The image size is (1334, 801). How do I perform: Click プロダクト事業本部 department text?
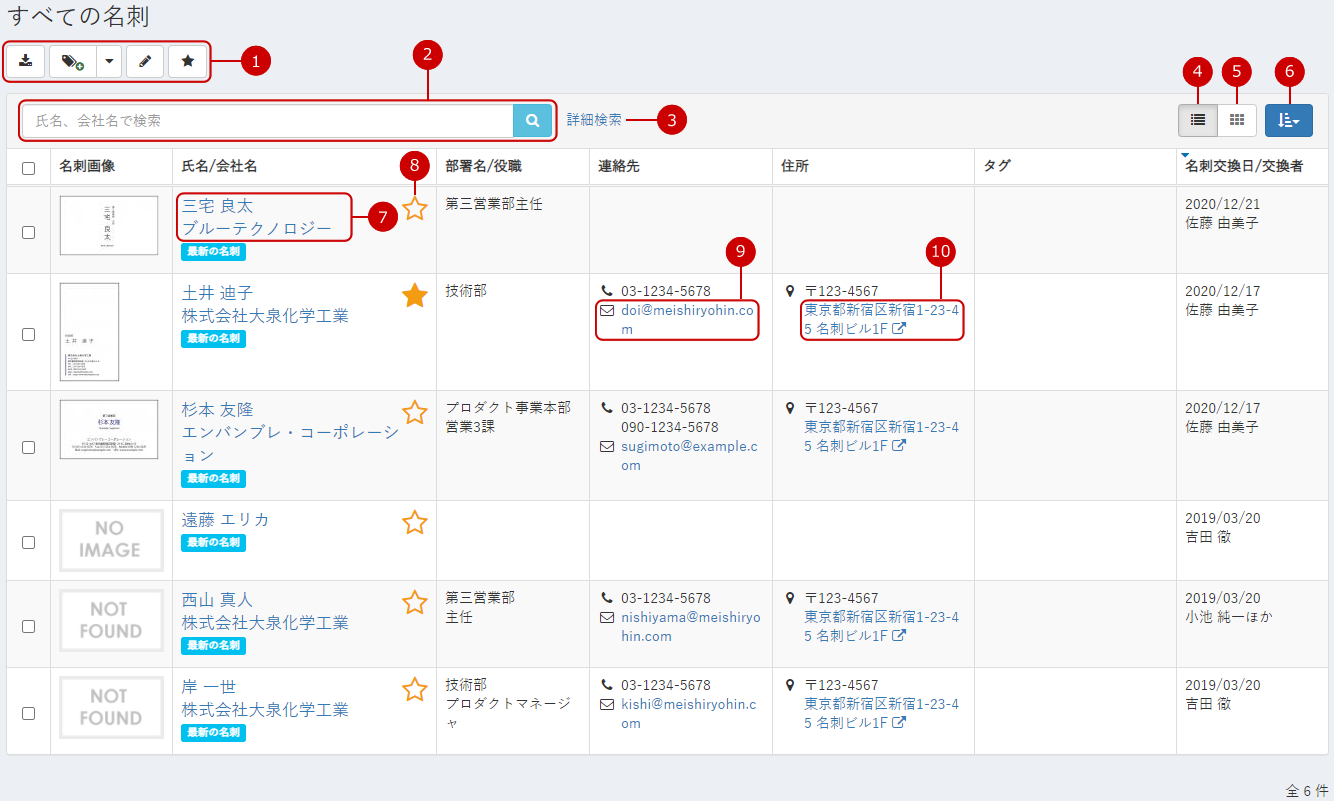508,408
